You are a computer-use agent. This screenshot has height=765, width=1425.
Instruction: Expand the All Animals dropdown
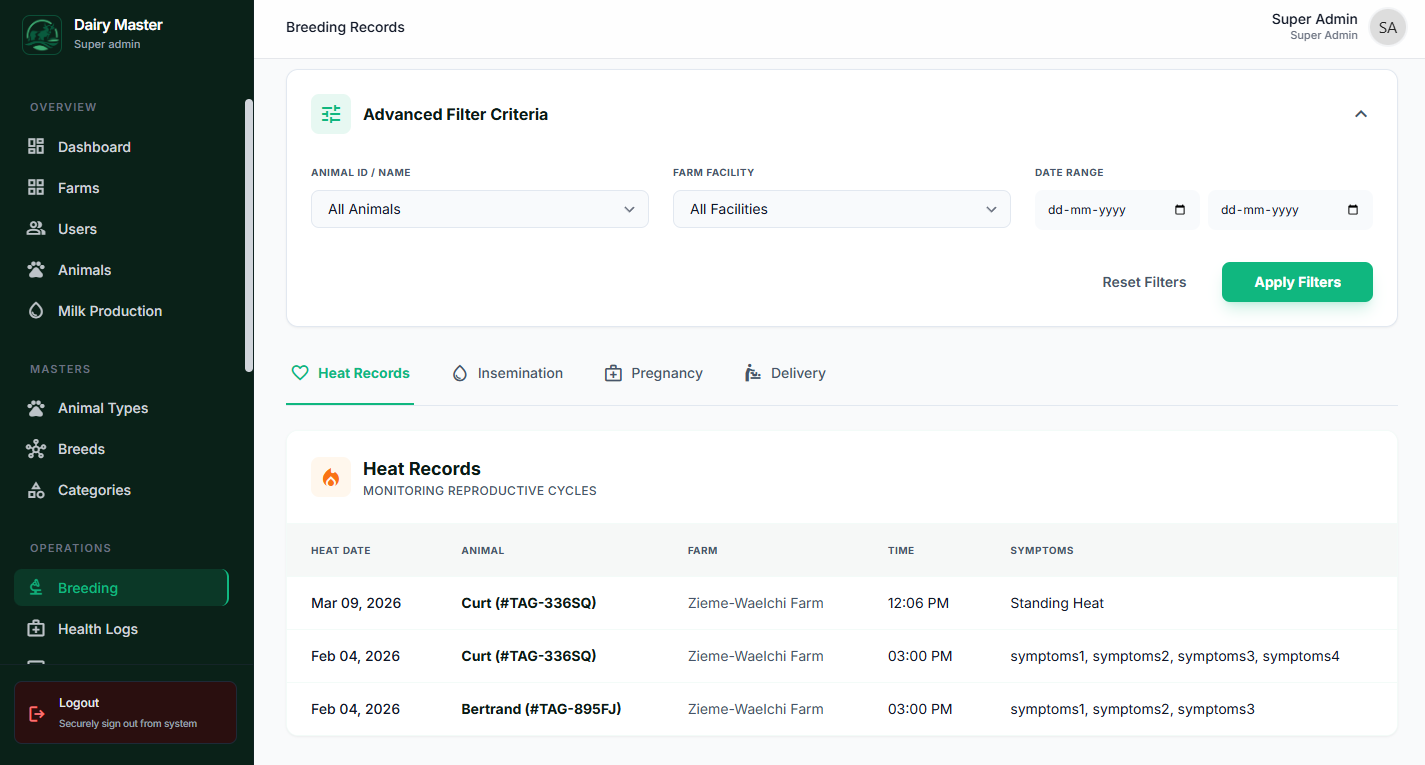point(480,209)
